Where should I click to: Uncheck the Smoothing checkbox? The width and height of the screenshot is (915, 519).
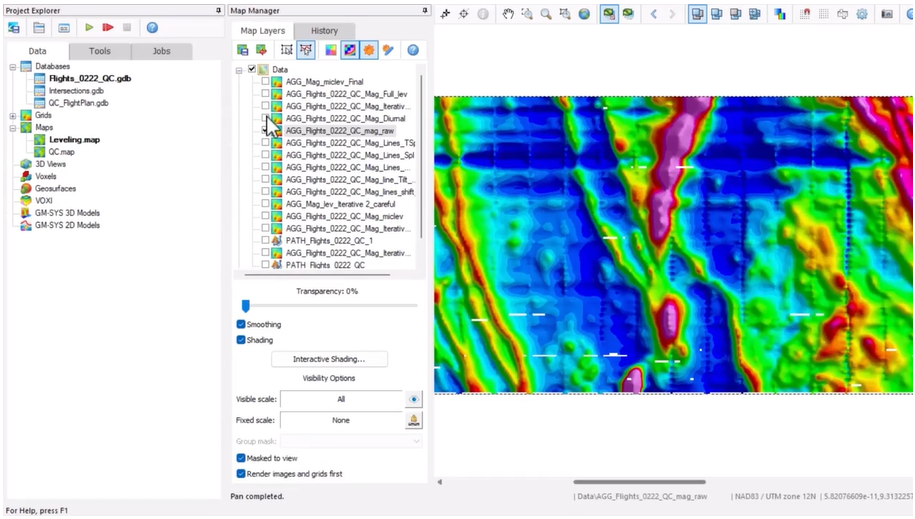pos(241,324)
